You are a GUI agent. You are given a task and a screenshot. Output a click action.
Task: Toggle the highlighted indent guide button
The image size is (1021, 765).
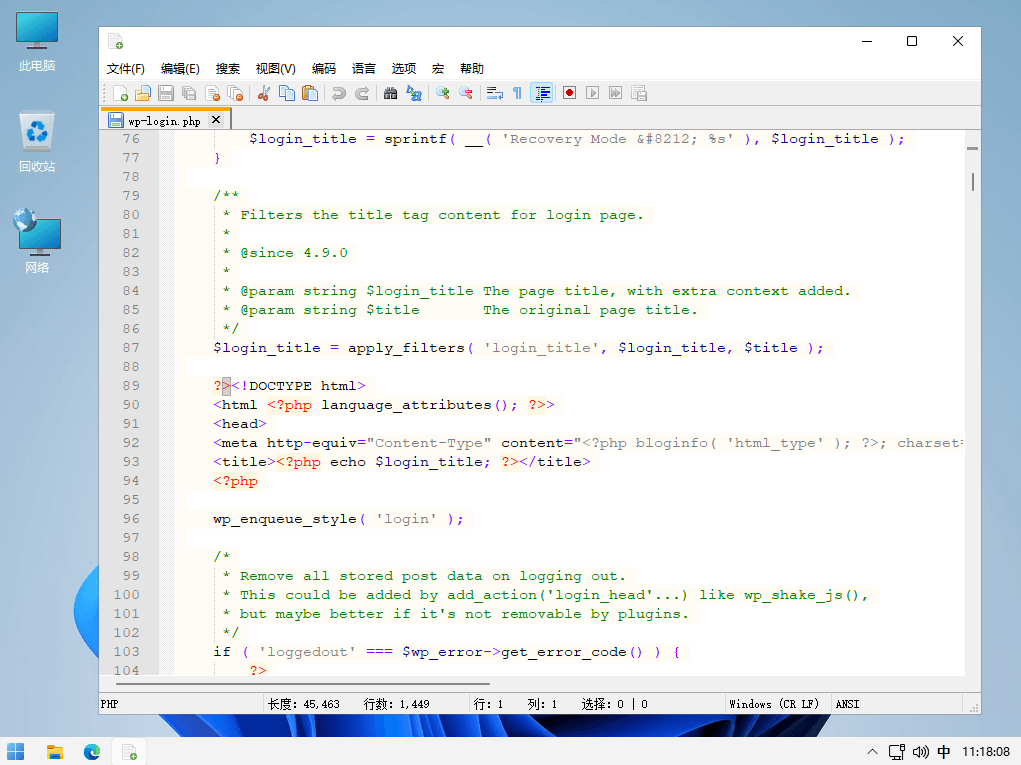coord(542,93)
